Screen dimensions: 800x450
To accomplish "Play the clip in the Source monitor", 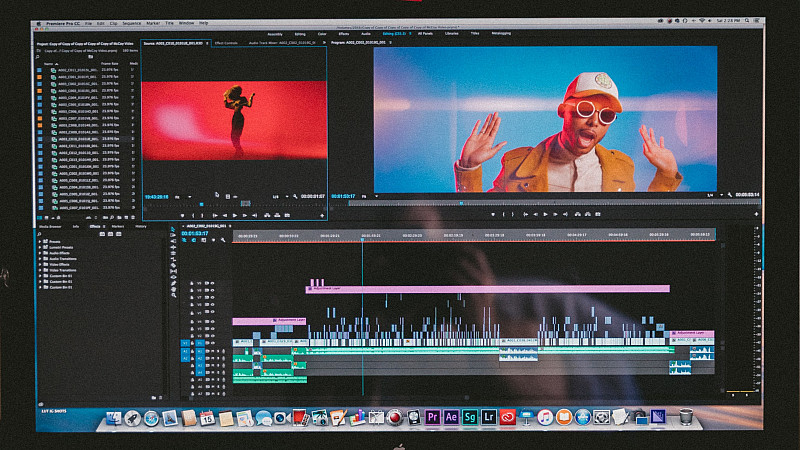I will click(235, 215).
